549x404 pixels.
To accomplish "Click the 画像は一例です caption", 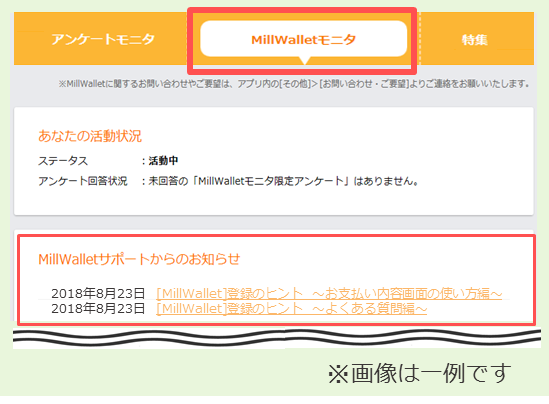I will tap(419, 373).
